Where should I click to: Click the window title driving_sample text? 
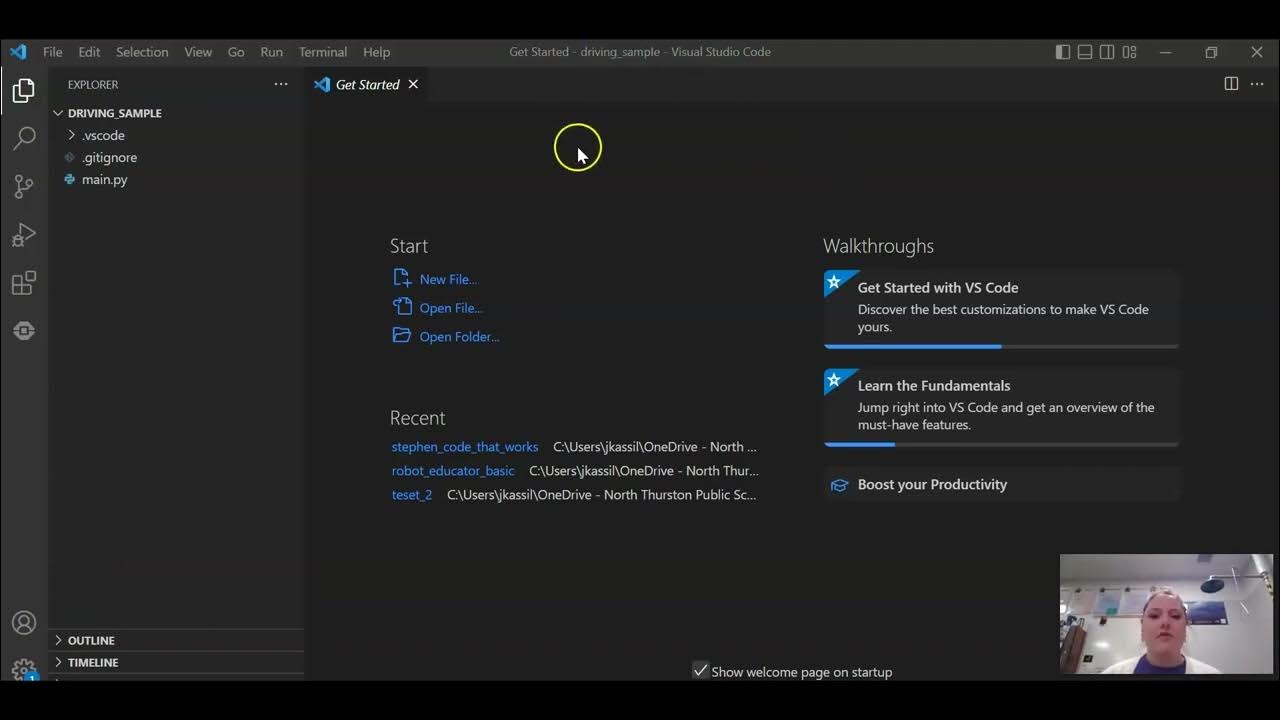pos(620,52)
